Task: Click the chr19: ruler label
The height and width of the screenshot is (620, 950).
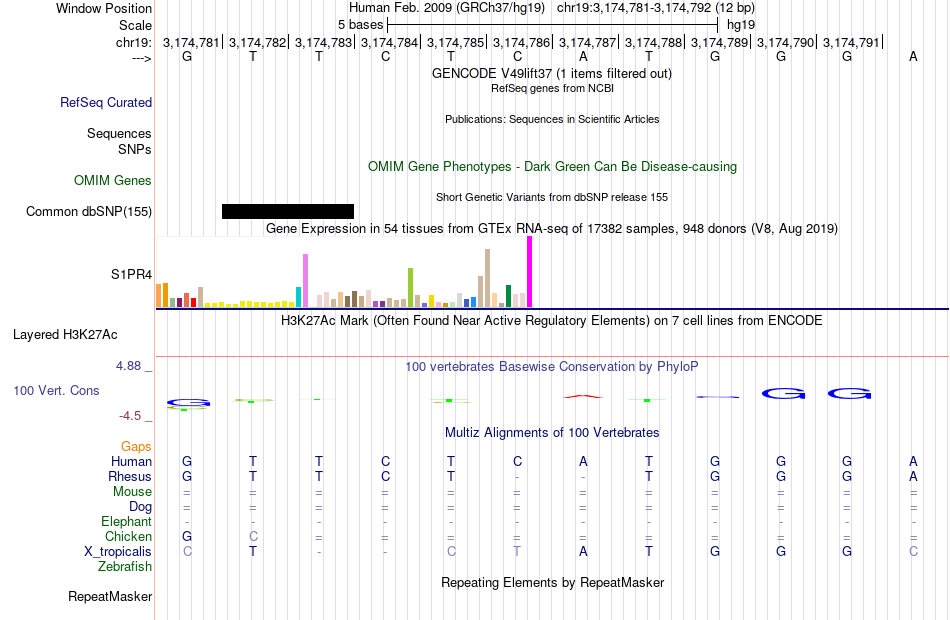Action: pos(134,42)
